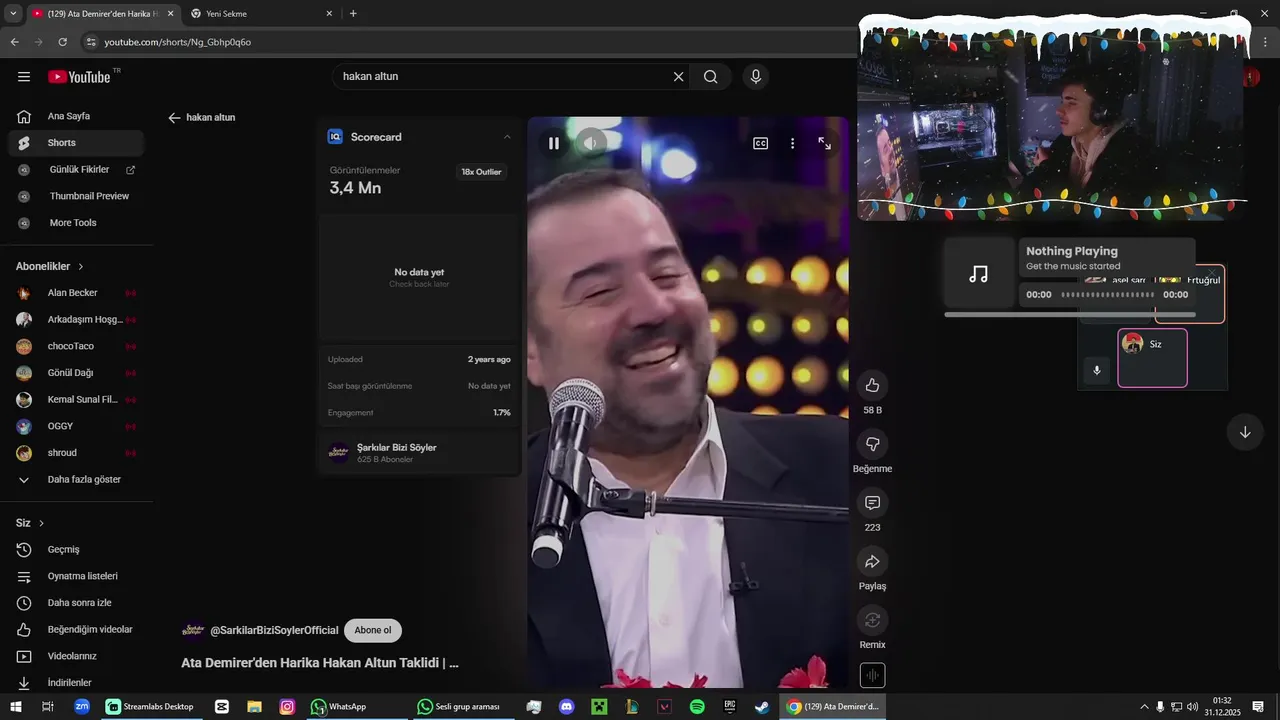Open @SarkilarBiziSoylerOfficial channel handle
Image resolution: width=1280 pixels, height=720 pixels.
pyautogui.click(x=274, y=630)
